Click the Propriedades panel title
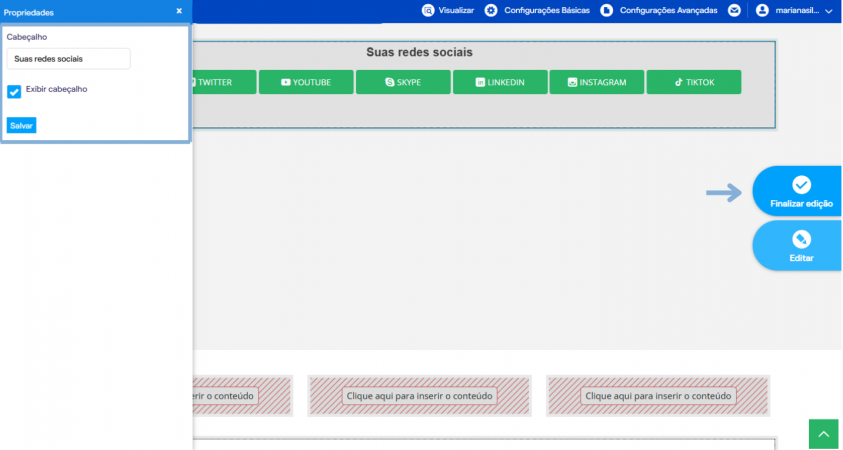 pos(28,12)
